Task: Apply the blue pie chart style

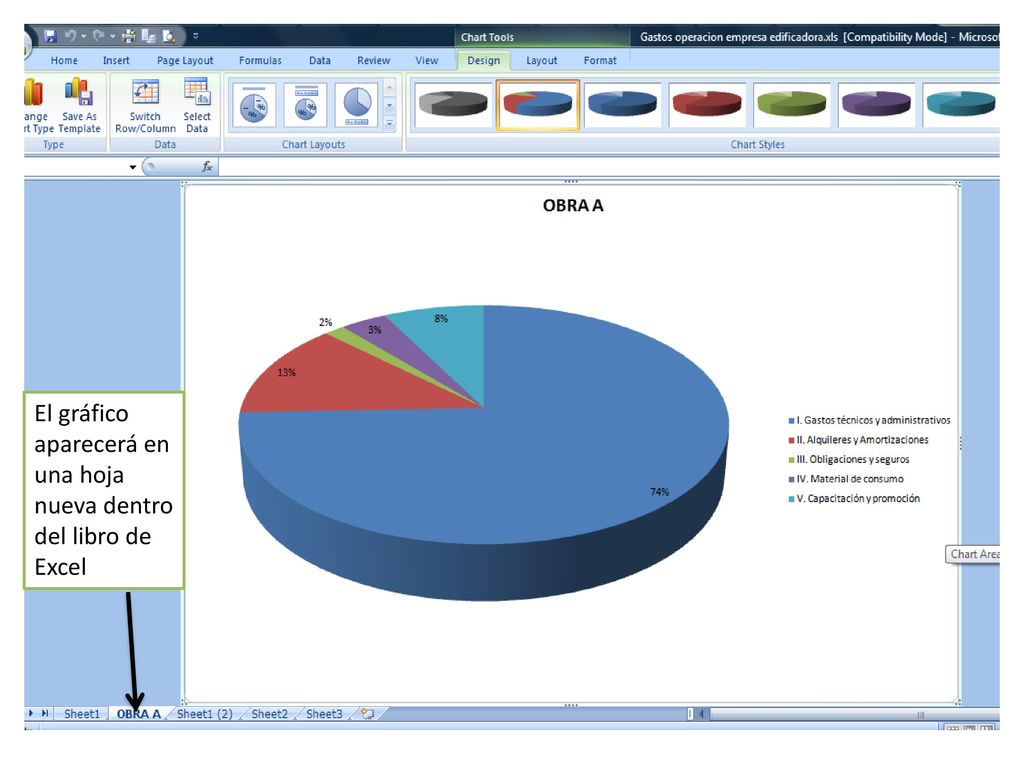Action: tap(622, 104)
